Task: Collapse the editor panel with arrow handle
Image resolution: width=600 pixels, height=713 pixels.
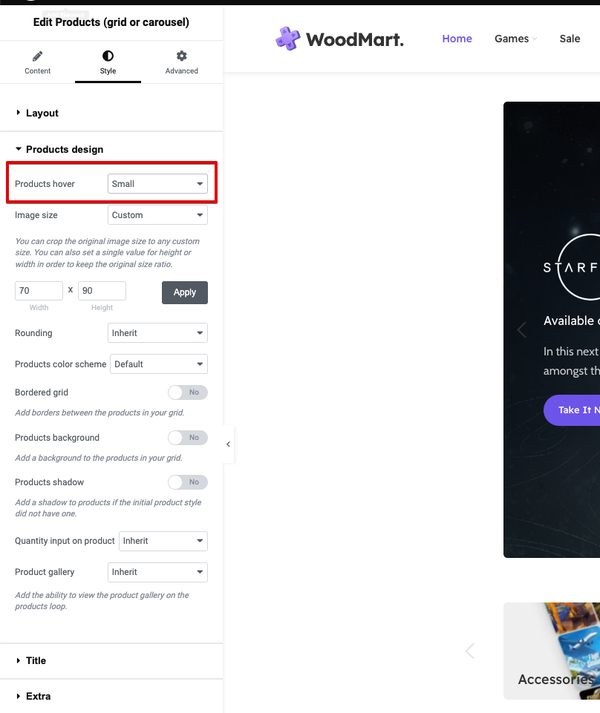Action: 228,444
